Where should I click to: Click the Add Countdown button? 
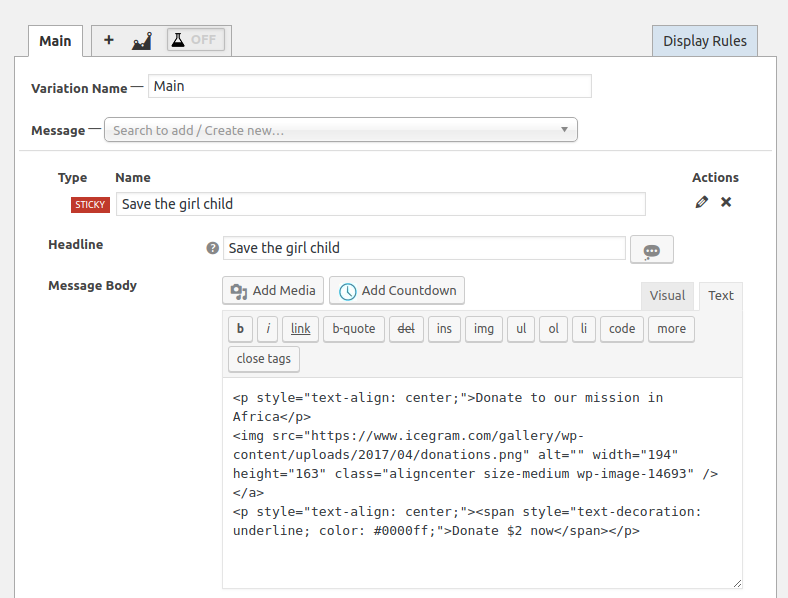pyautogui.click(x=397, y=290)
